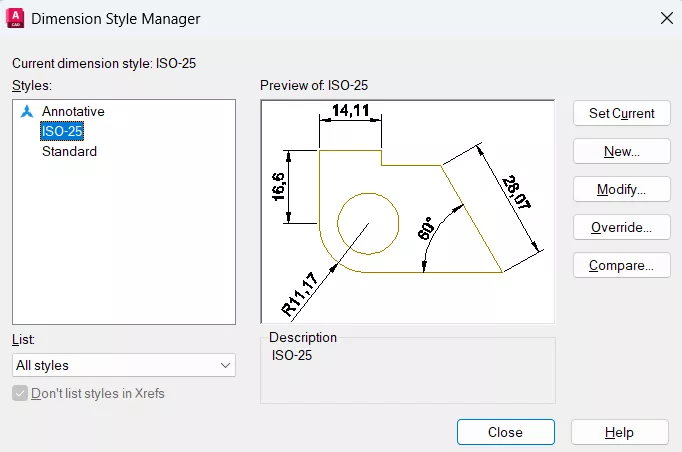Select the Annotative dimension style

(x=73, y=112)
